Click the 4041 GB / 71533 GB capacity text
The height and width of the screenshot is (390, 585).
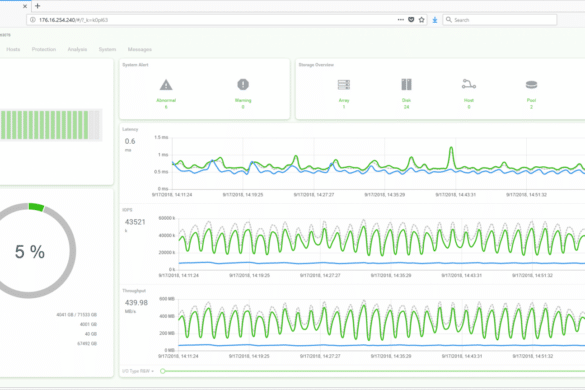[76, 315]
